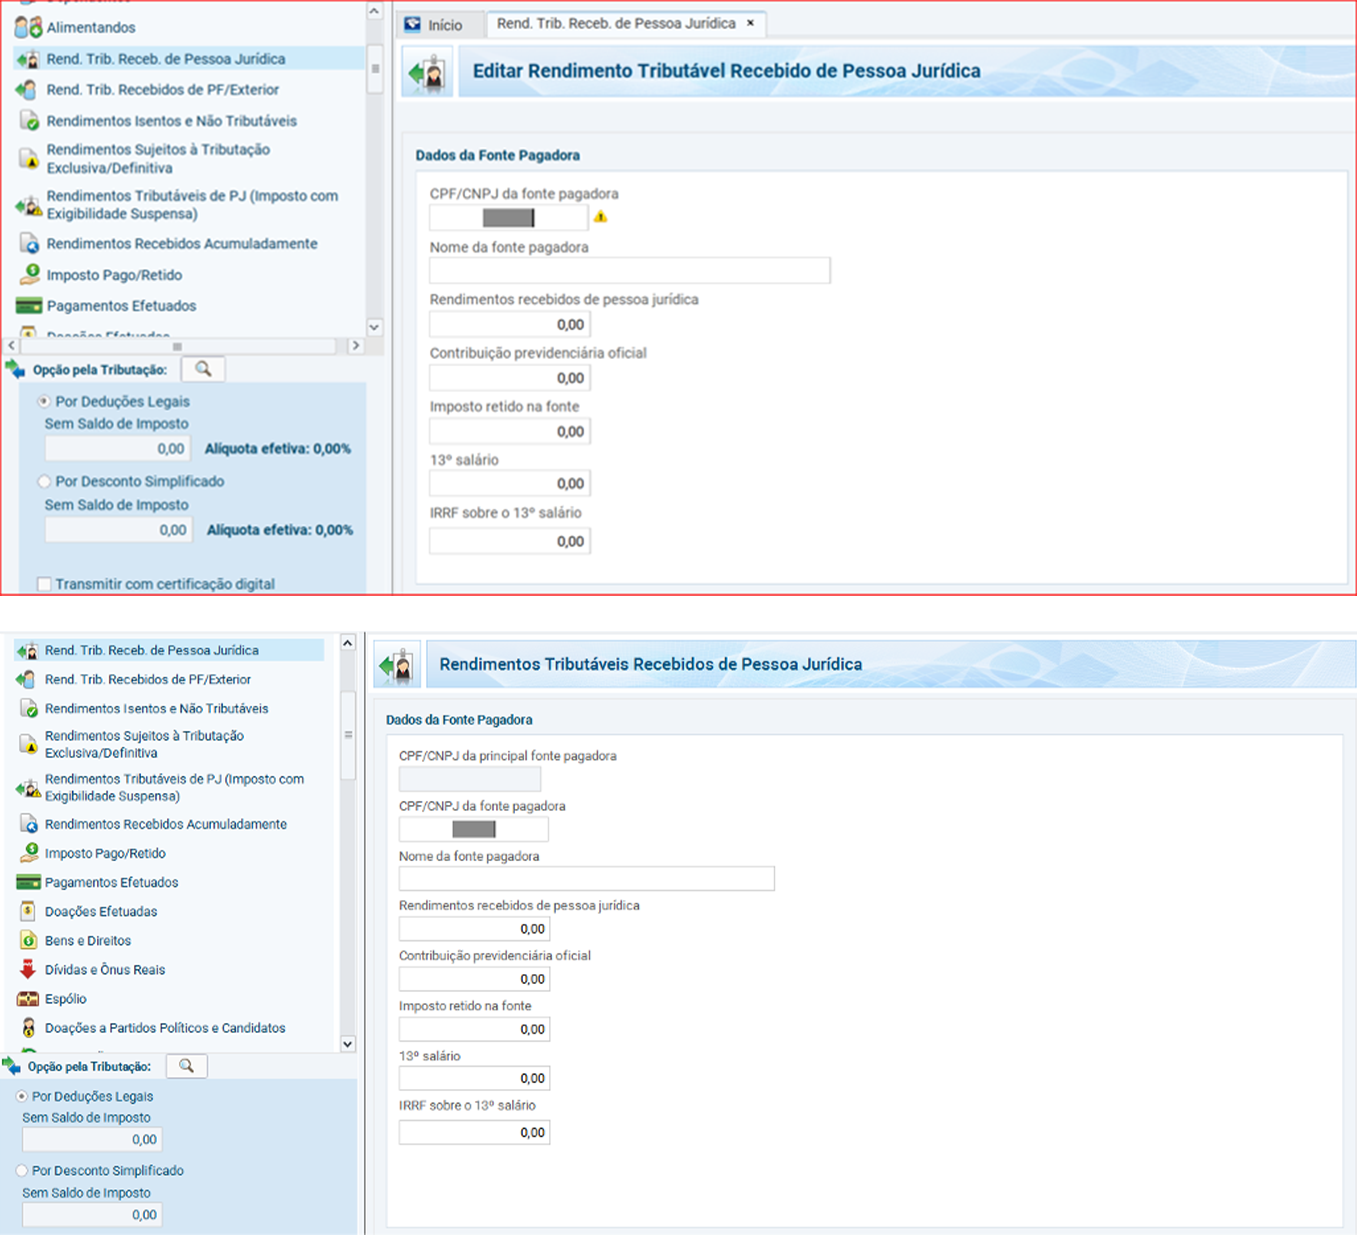Click upper sidebar scrollbar's up arrow
This screenshot has height=1236, width=1357.
tap(374, 12)
